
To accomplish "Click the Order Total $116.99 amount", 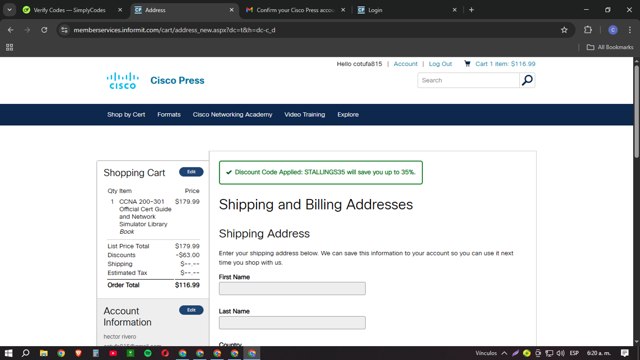I will tap(187, 285).
